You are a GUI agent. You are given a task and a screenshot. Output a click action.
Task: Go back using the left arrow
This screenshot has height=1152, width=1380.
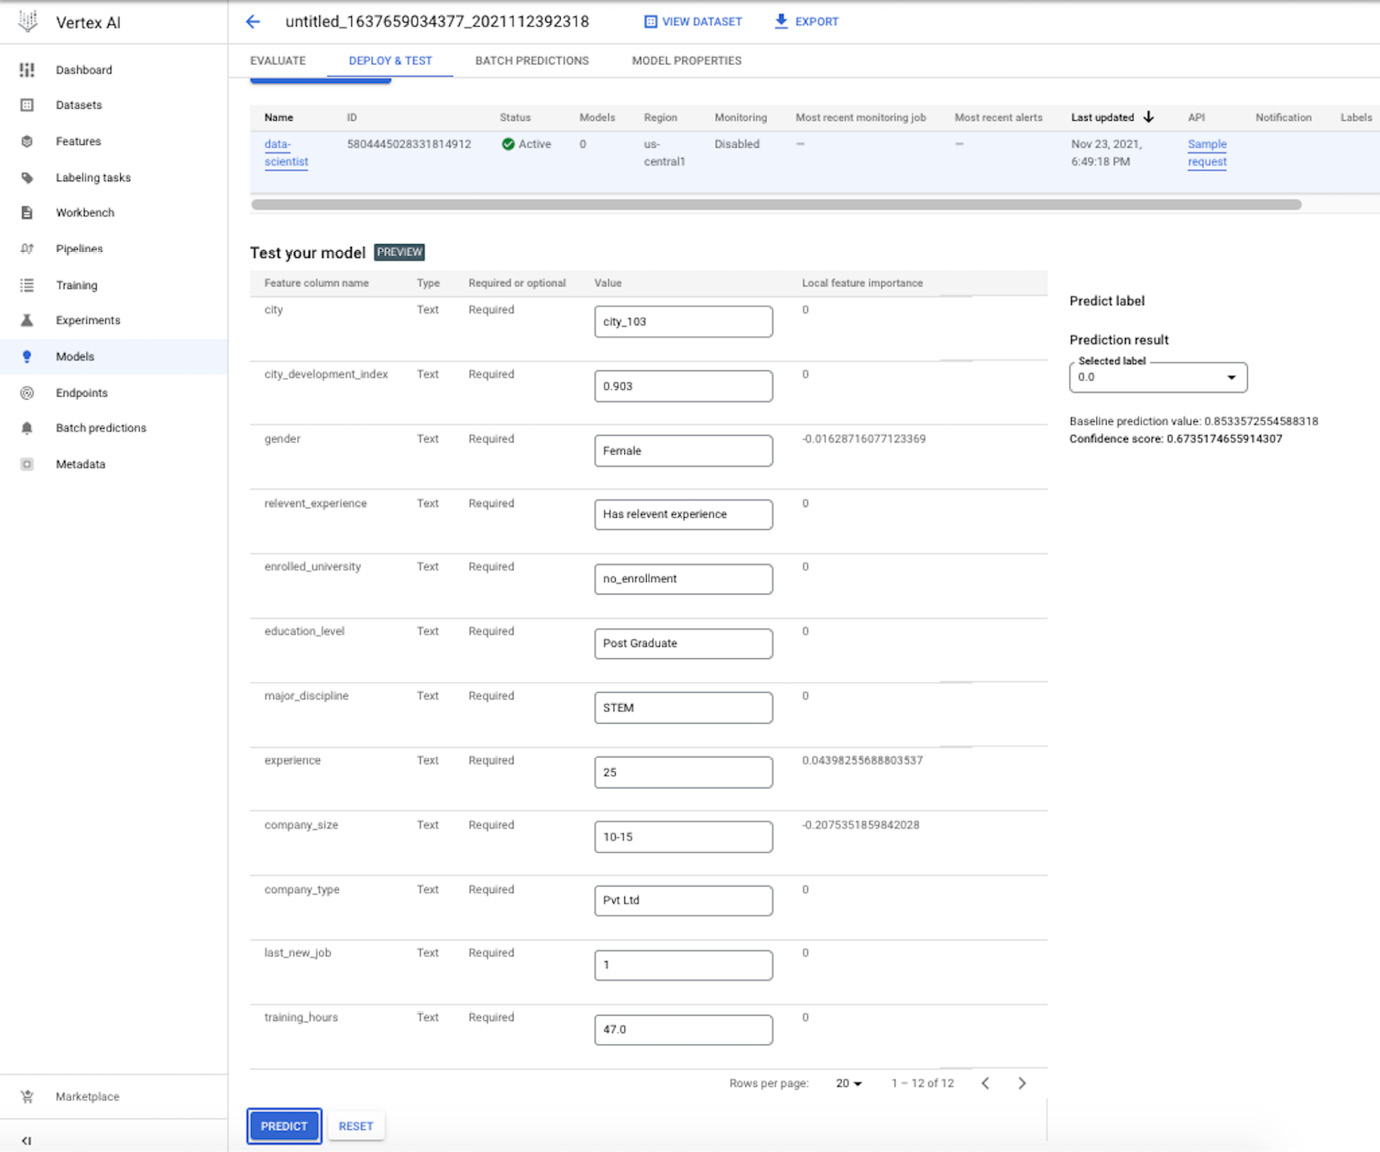point(253,21)
